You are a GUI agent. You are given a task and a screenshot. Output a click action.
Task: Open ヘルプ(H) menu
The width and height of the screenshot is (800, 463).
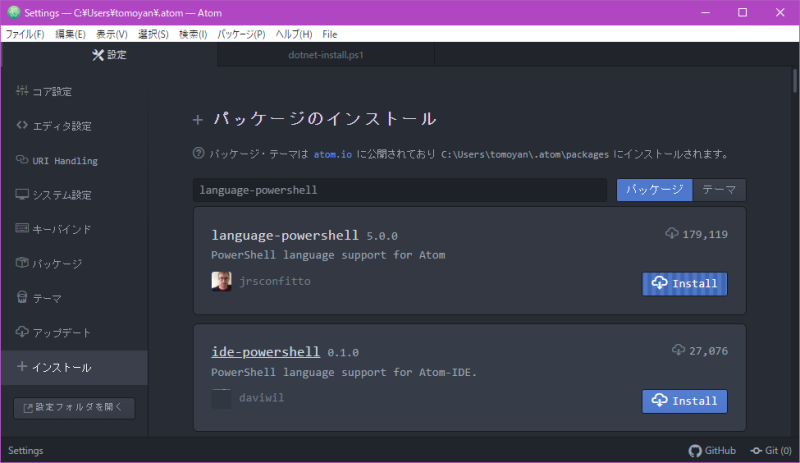pyautogui.click(x=294, y=34)
